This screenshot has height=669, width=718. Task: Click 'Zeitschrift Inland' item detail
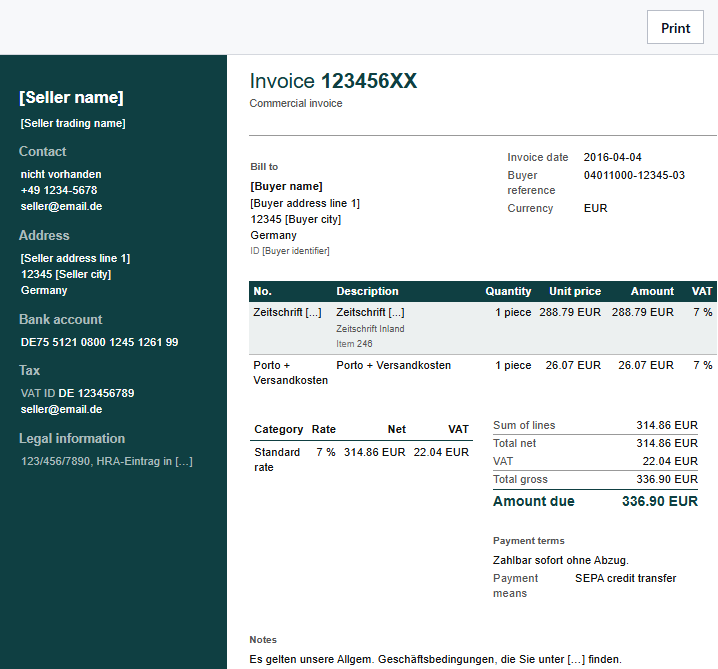click(370, 329)
